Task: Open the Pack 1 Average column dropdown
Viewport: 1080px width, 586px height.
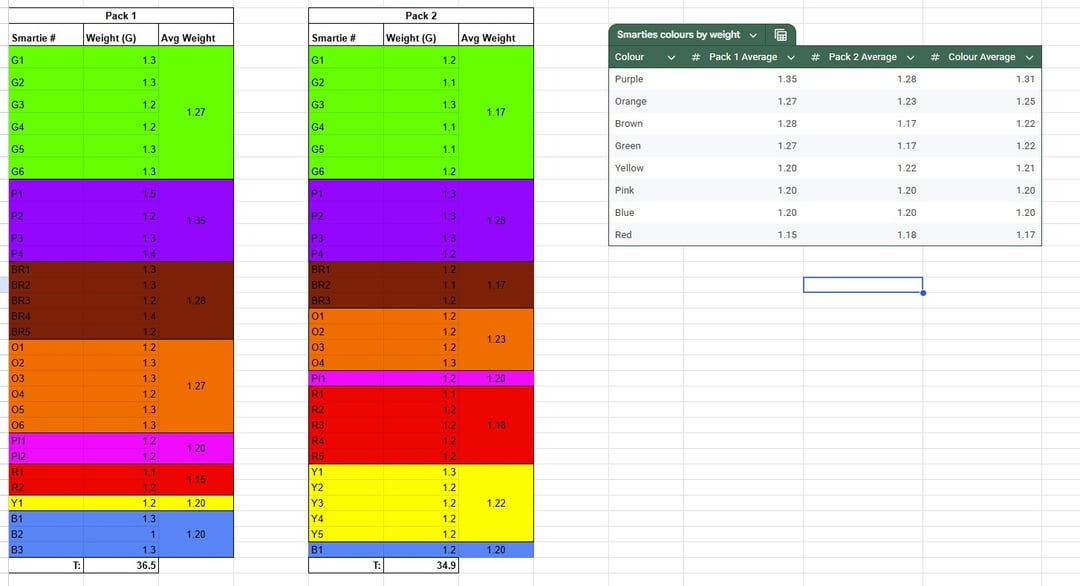Action: coord(790,57)
